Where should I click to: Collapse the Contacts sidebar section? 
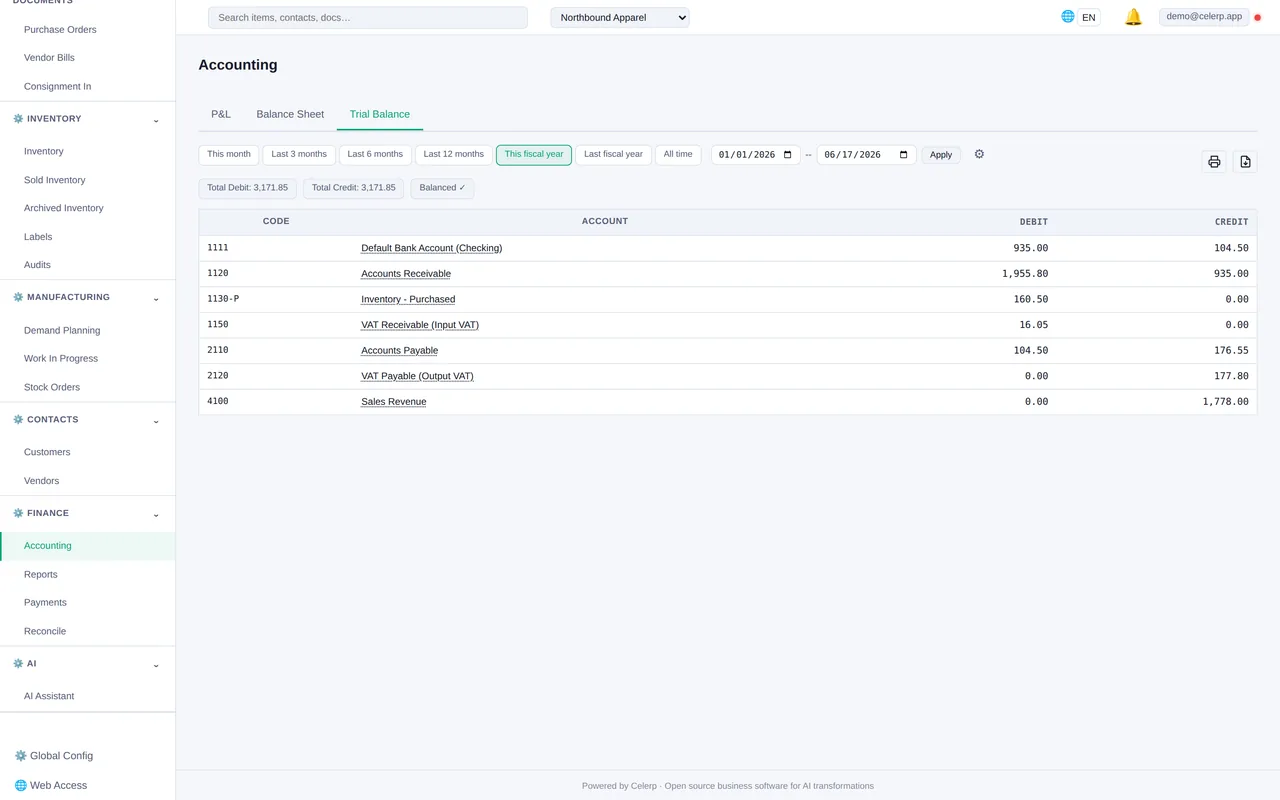pos(156,421)
